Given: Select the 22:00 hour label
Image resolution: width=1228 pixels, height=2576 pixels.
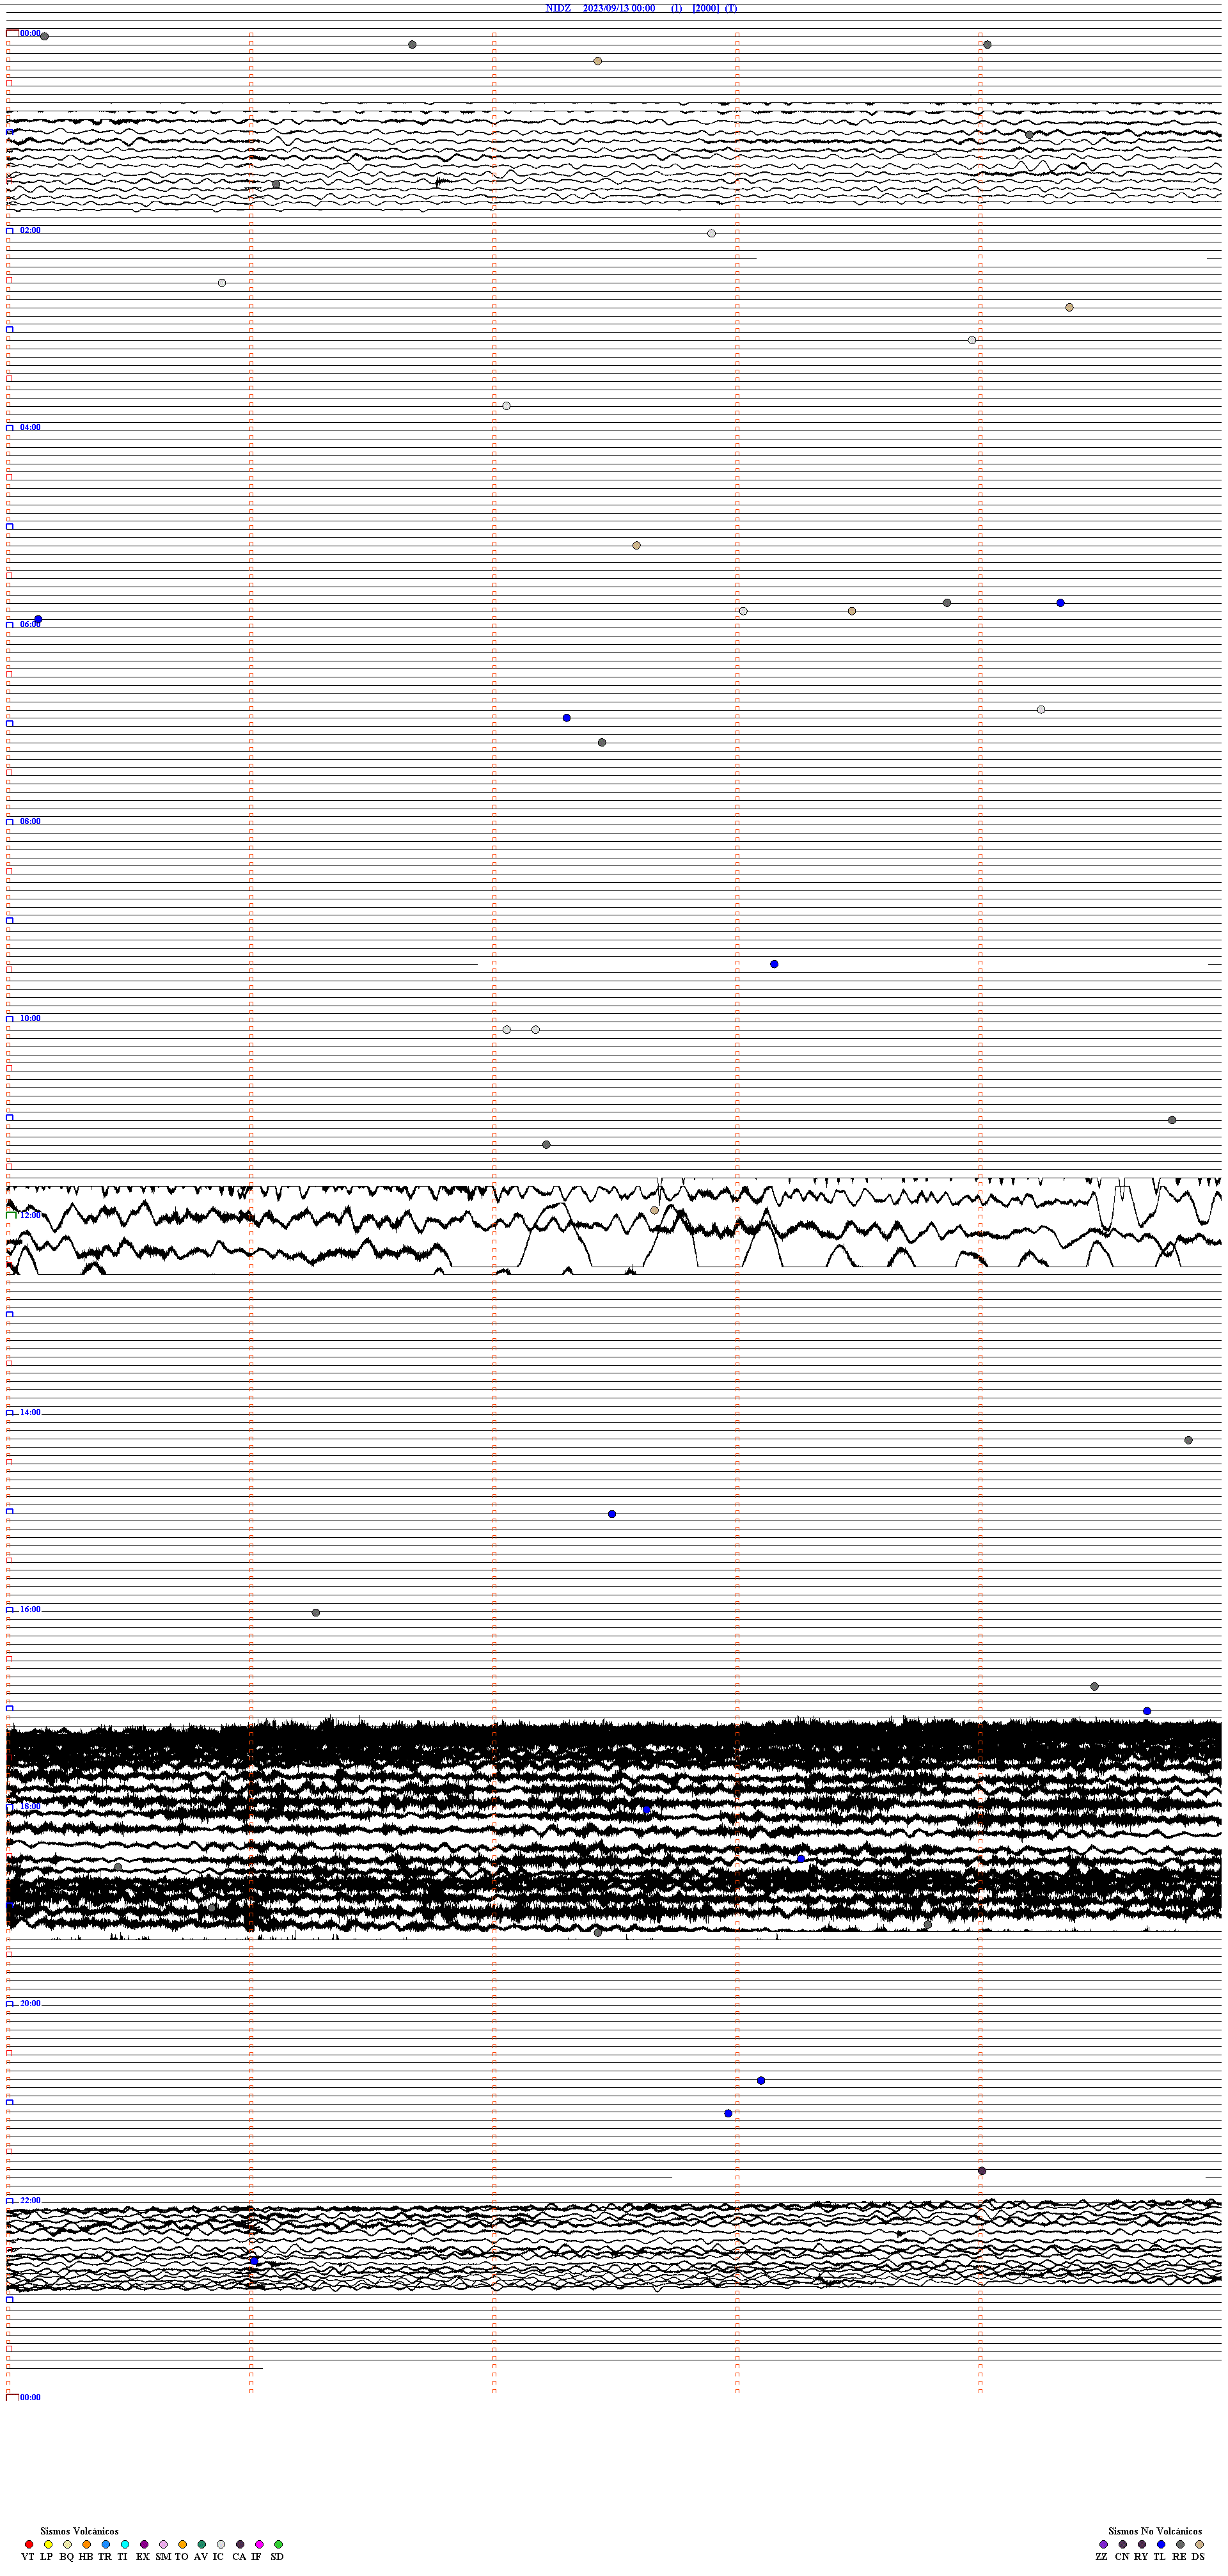Looking at the screenshot, I should 30,2200.
